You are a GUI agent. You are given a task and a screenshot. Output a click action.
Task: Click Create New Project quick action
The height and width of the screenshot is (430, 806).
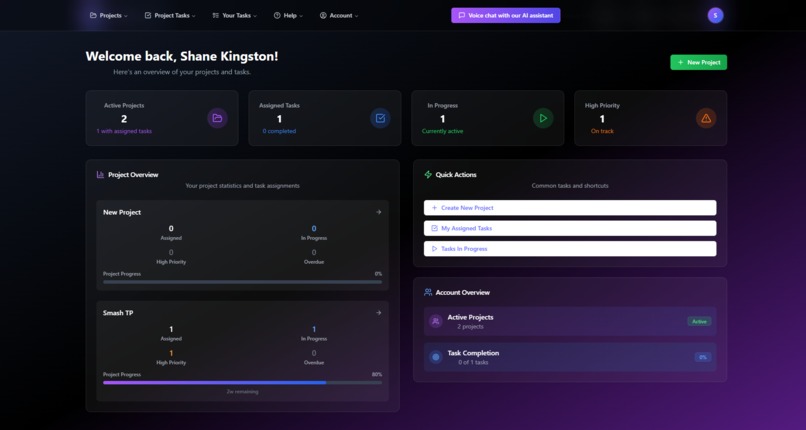tap(570, 208)
